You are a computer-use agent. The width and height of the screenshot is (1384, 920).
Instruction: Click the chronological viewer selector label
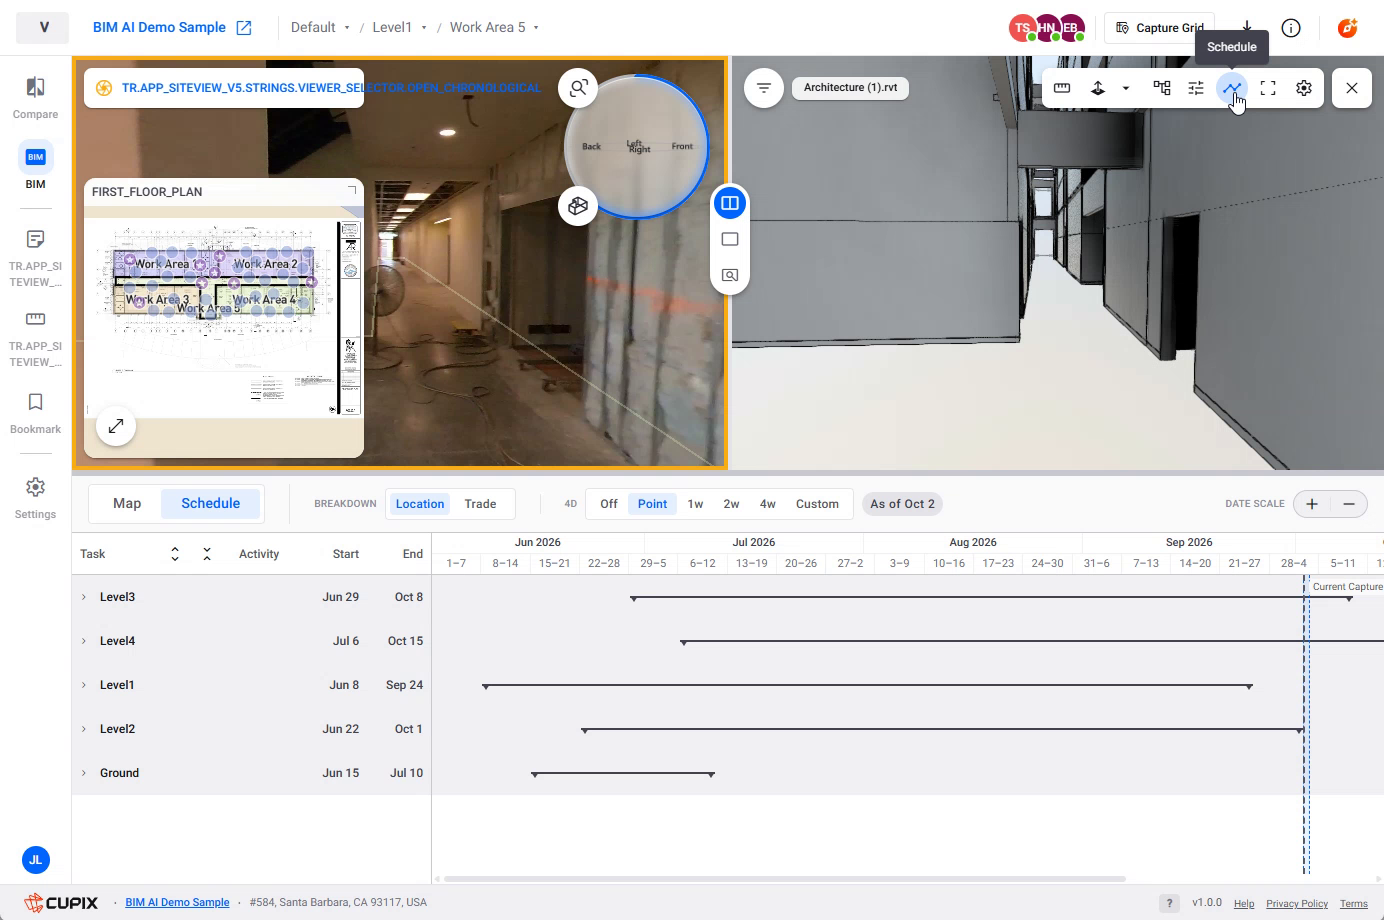tap(330, 88)
